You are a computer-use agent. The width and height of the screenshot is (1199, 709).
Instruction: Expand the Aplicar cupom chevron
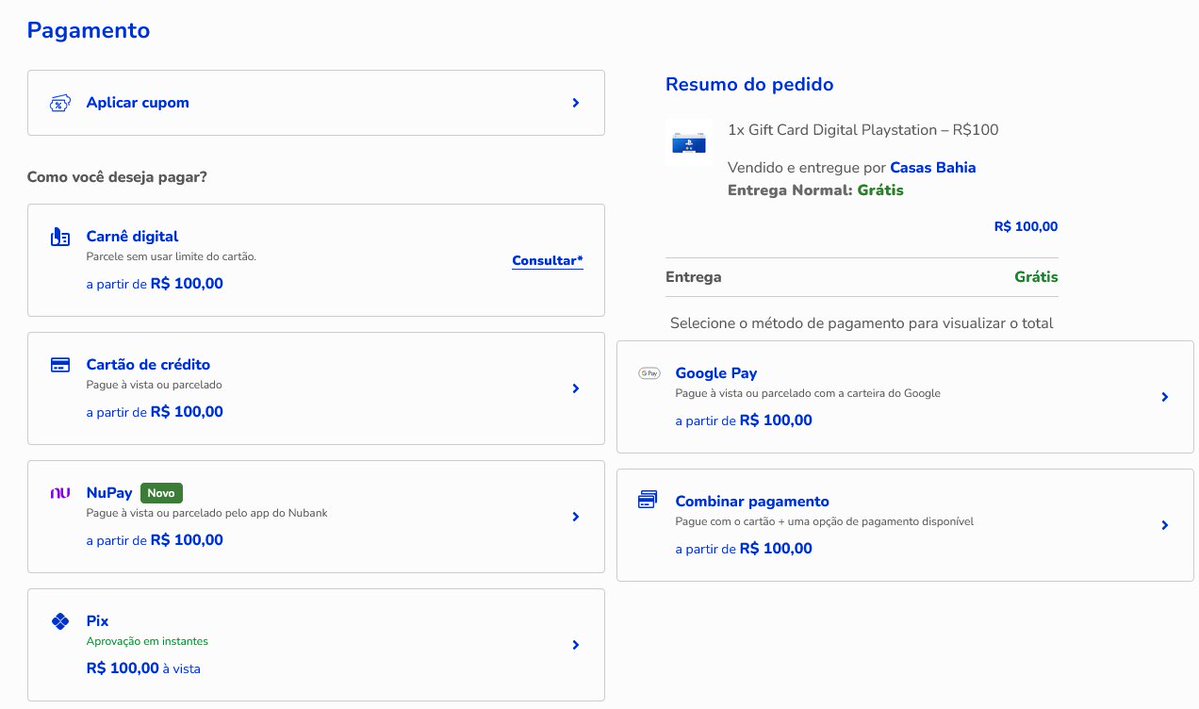(576, 103)
